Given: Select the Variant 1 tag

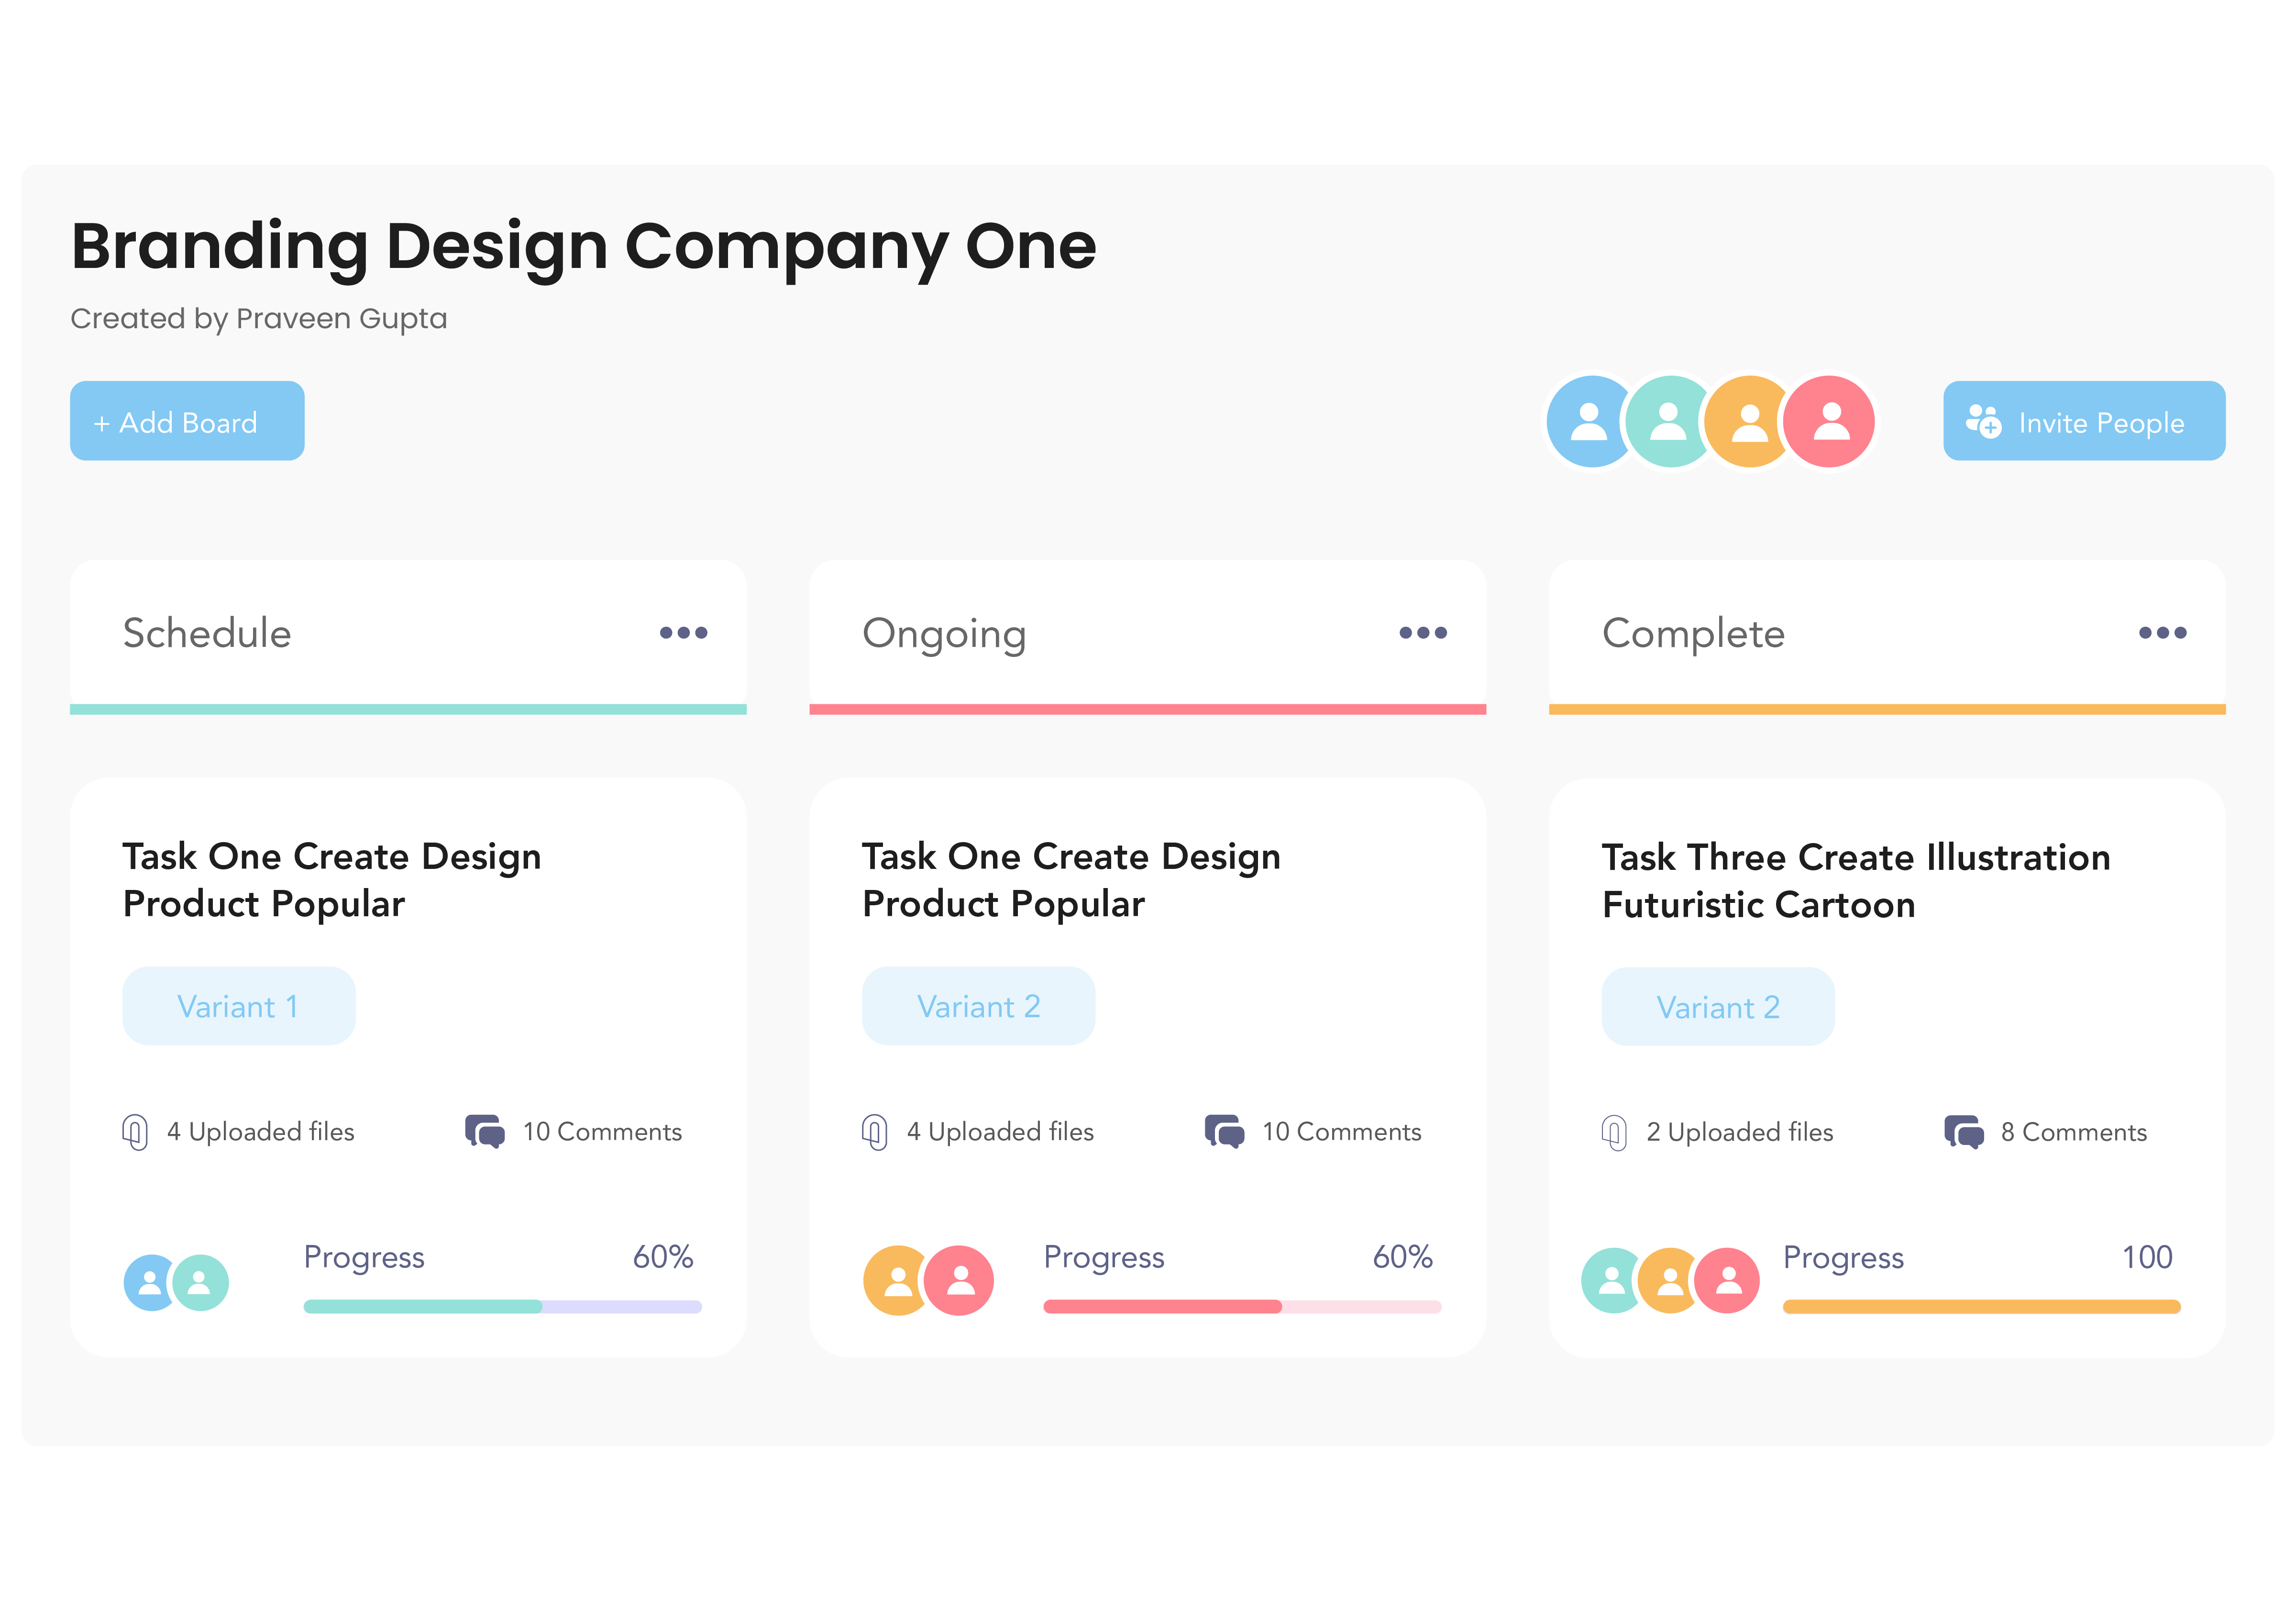Looking at the screenshot, I should [x=238, y=1006].
